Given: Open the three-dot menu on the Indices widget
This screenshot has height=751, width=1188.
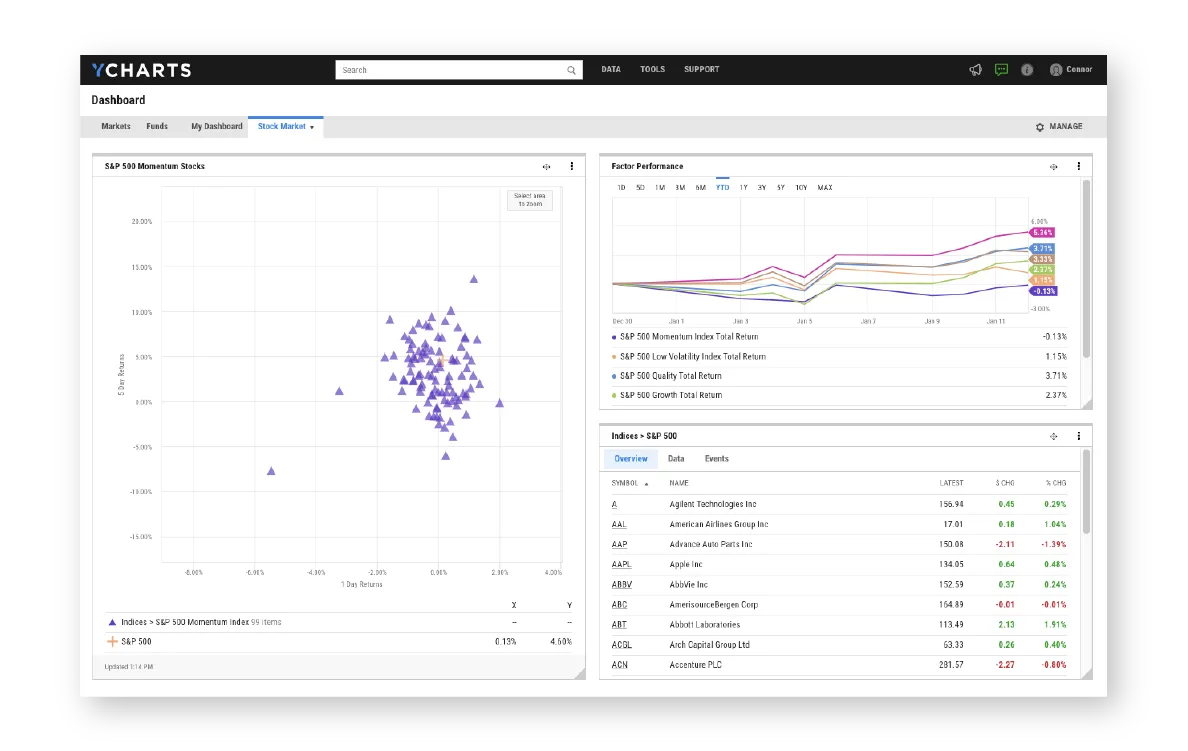Looking at the screenshot, I should (1078, 436).
